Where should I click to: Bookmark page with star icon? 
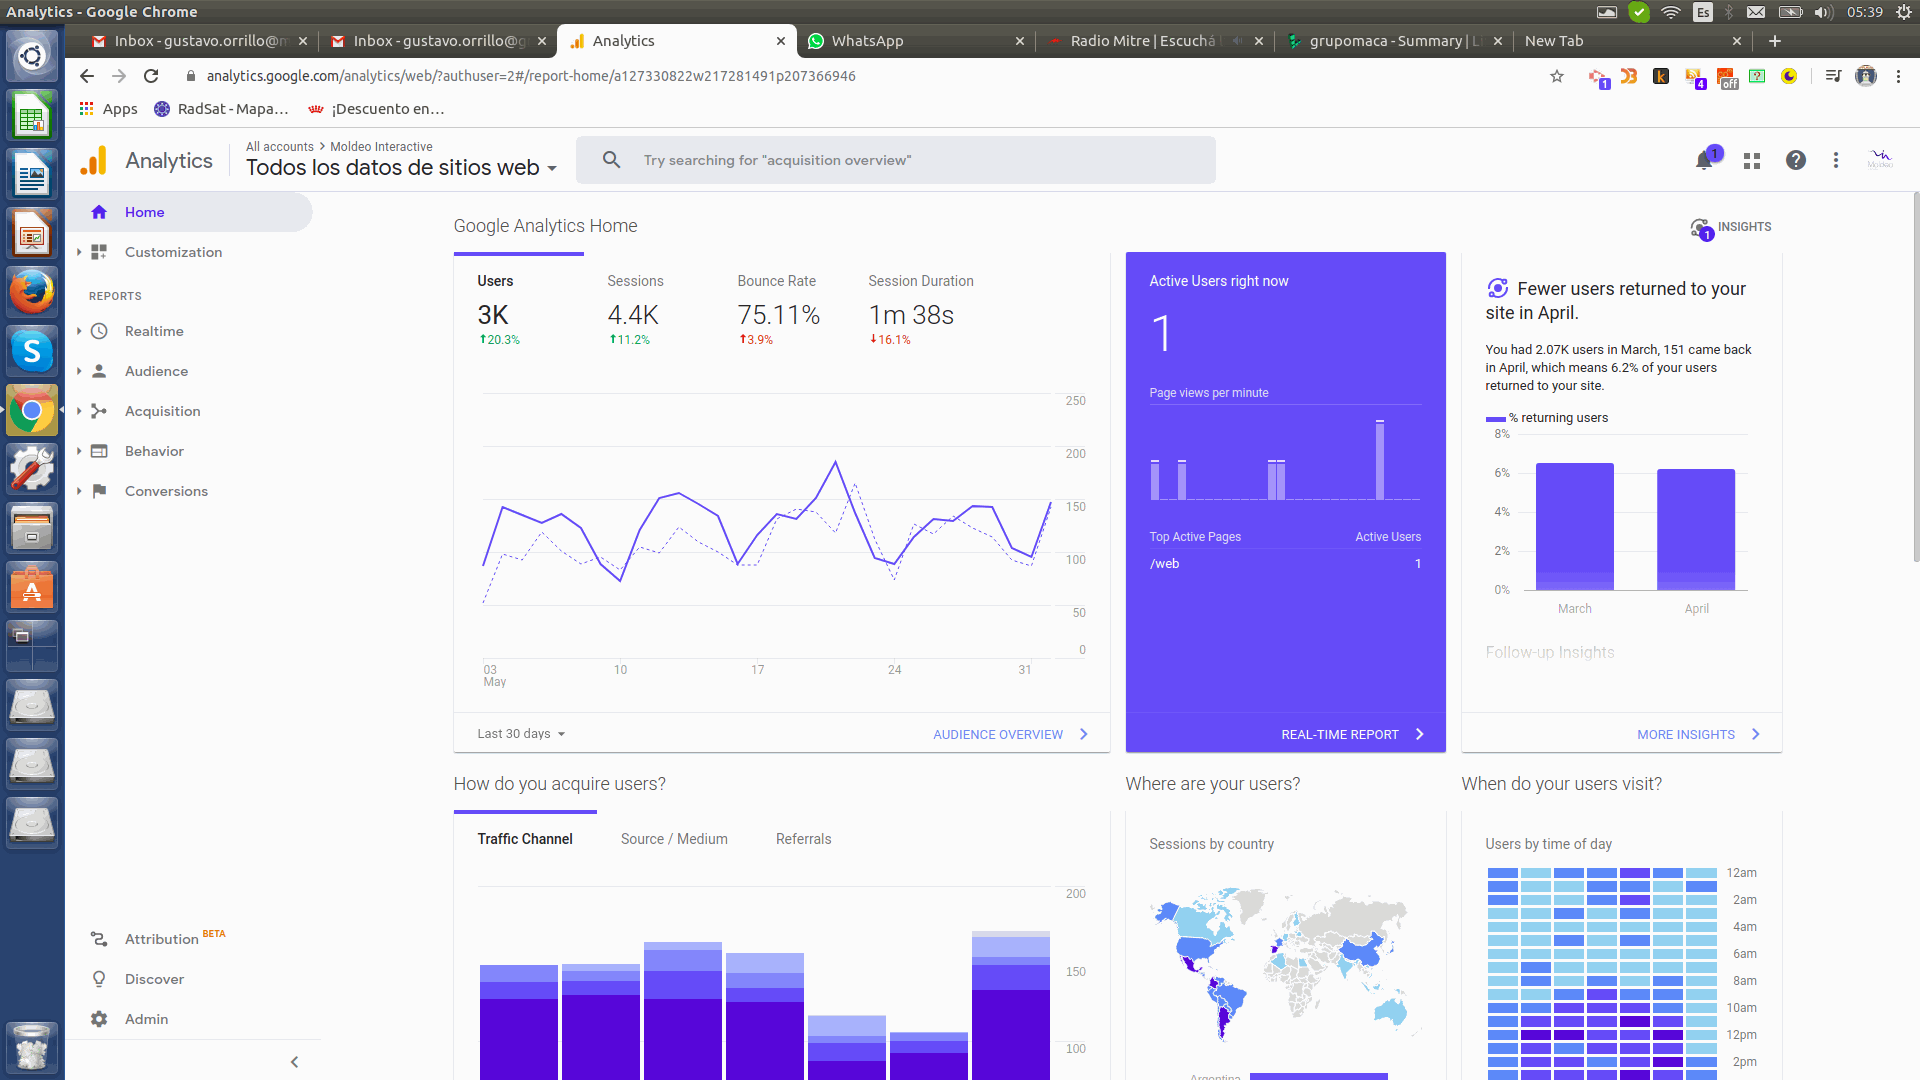point(1557,76)
